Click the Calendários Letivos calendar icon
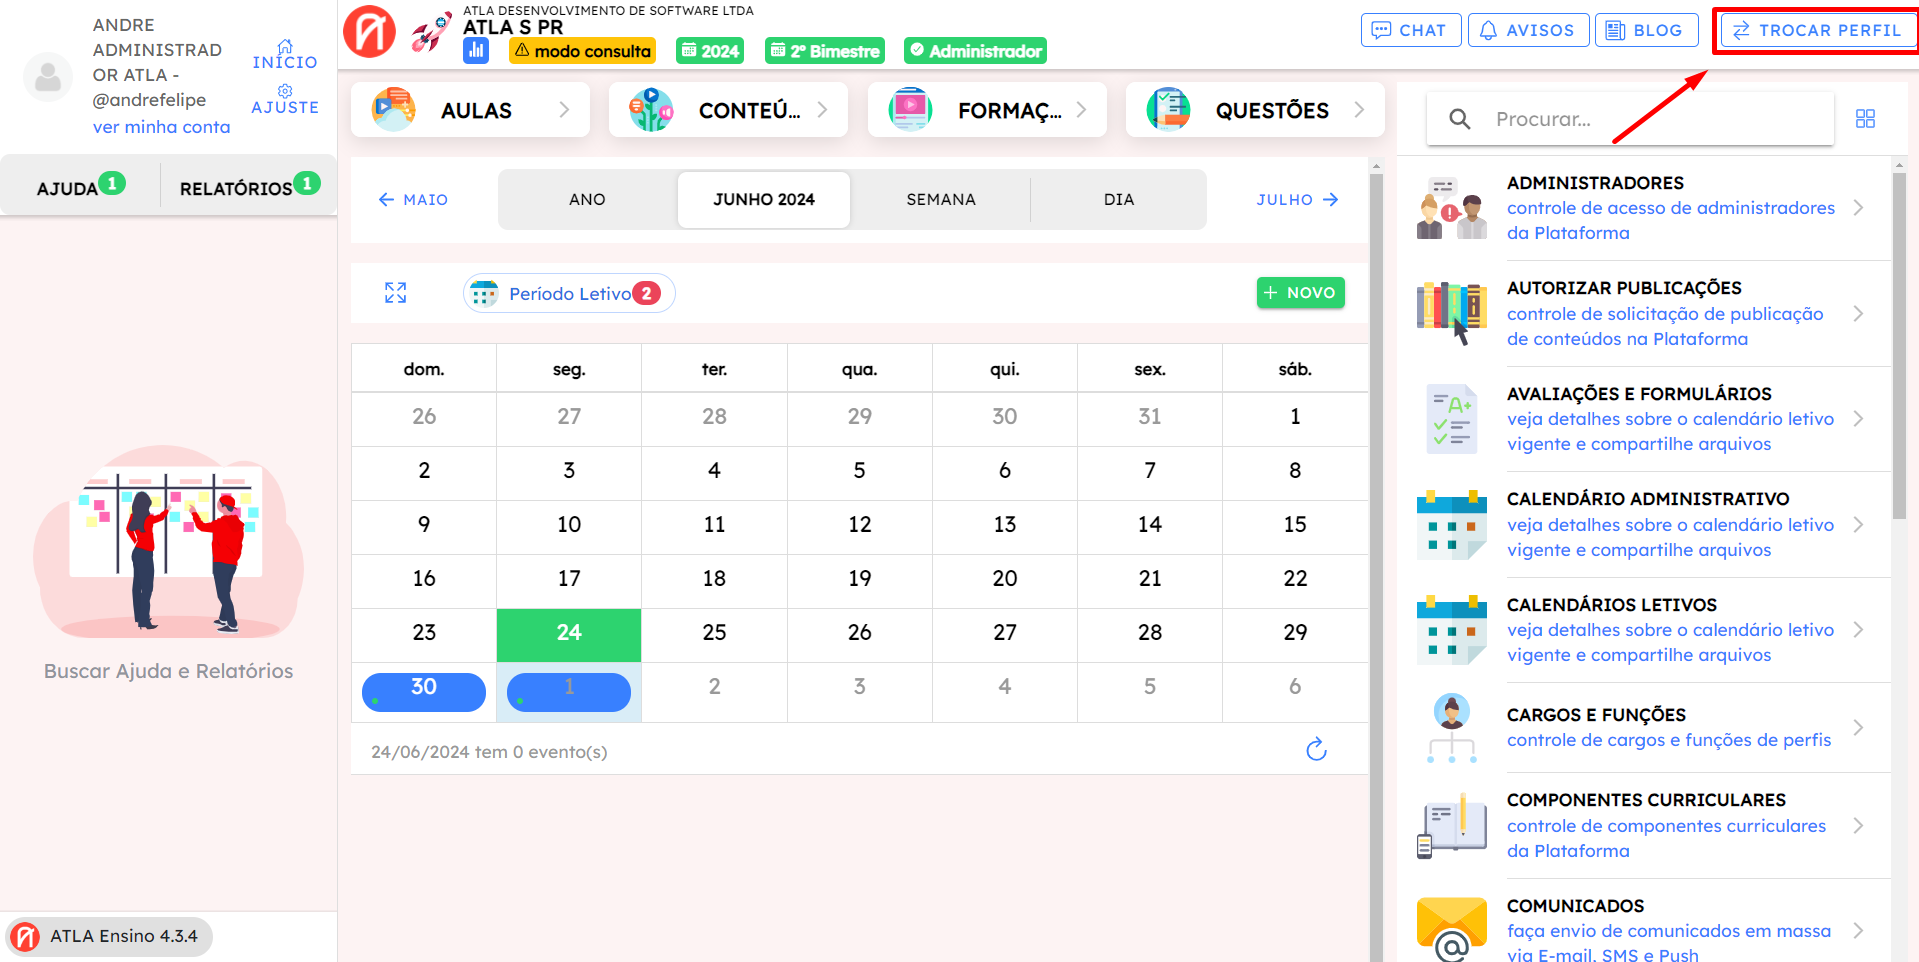Screen dimensions: 1919x962 (x=1452, y=630)
